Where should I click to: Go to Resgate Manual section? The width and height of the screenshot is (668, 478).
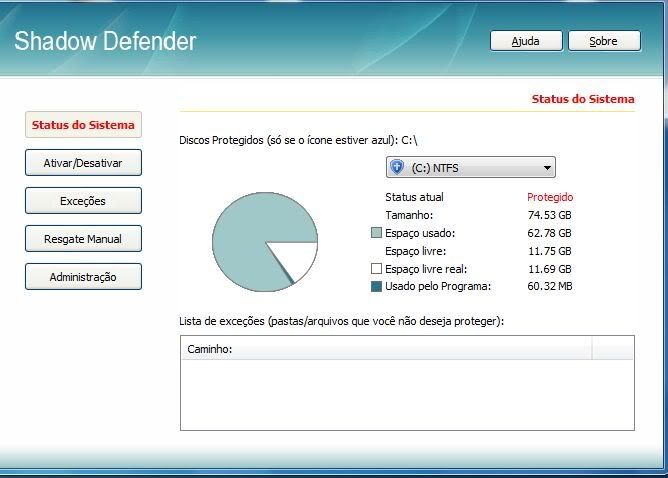[x=83, y=239]
